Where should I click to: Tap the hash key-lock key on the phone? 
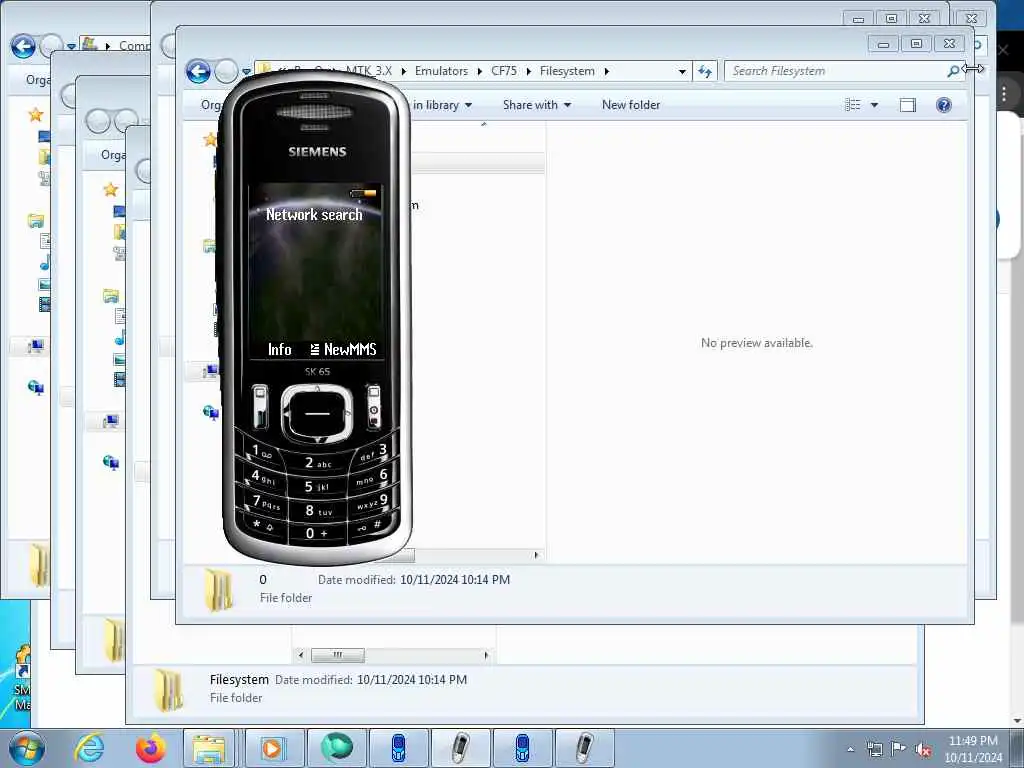370,526
